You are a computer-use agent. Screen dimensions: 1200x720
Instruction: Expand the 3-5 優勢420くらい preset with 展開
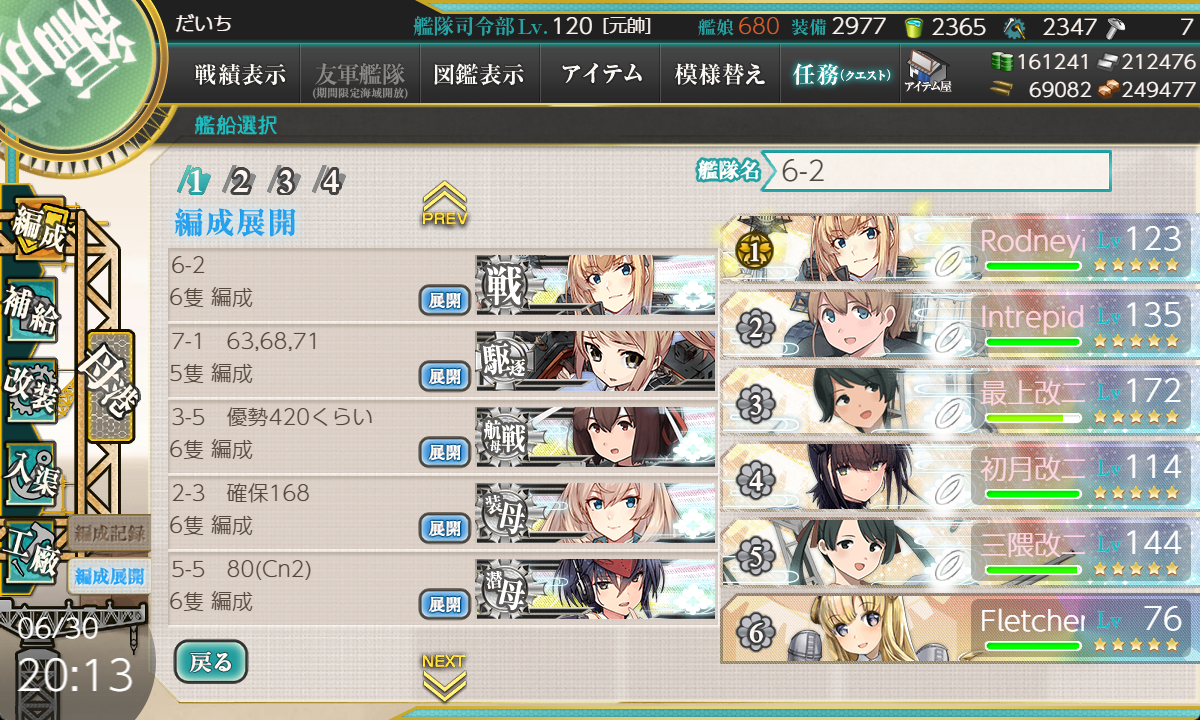point(445,452)
